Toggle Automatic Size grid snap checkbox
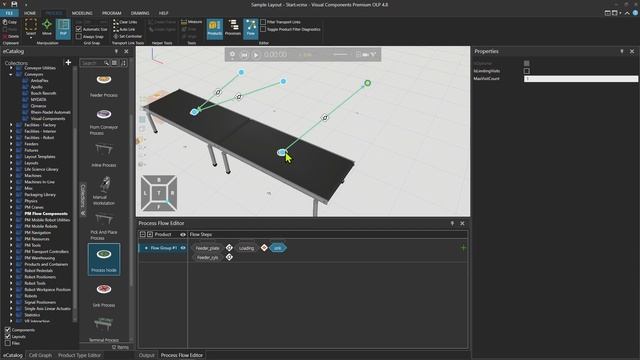 point(79,29)
